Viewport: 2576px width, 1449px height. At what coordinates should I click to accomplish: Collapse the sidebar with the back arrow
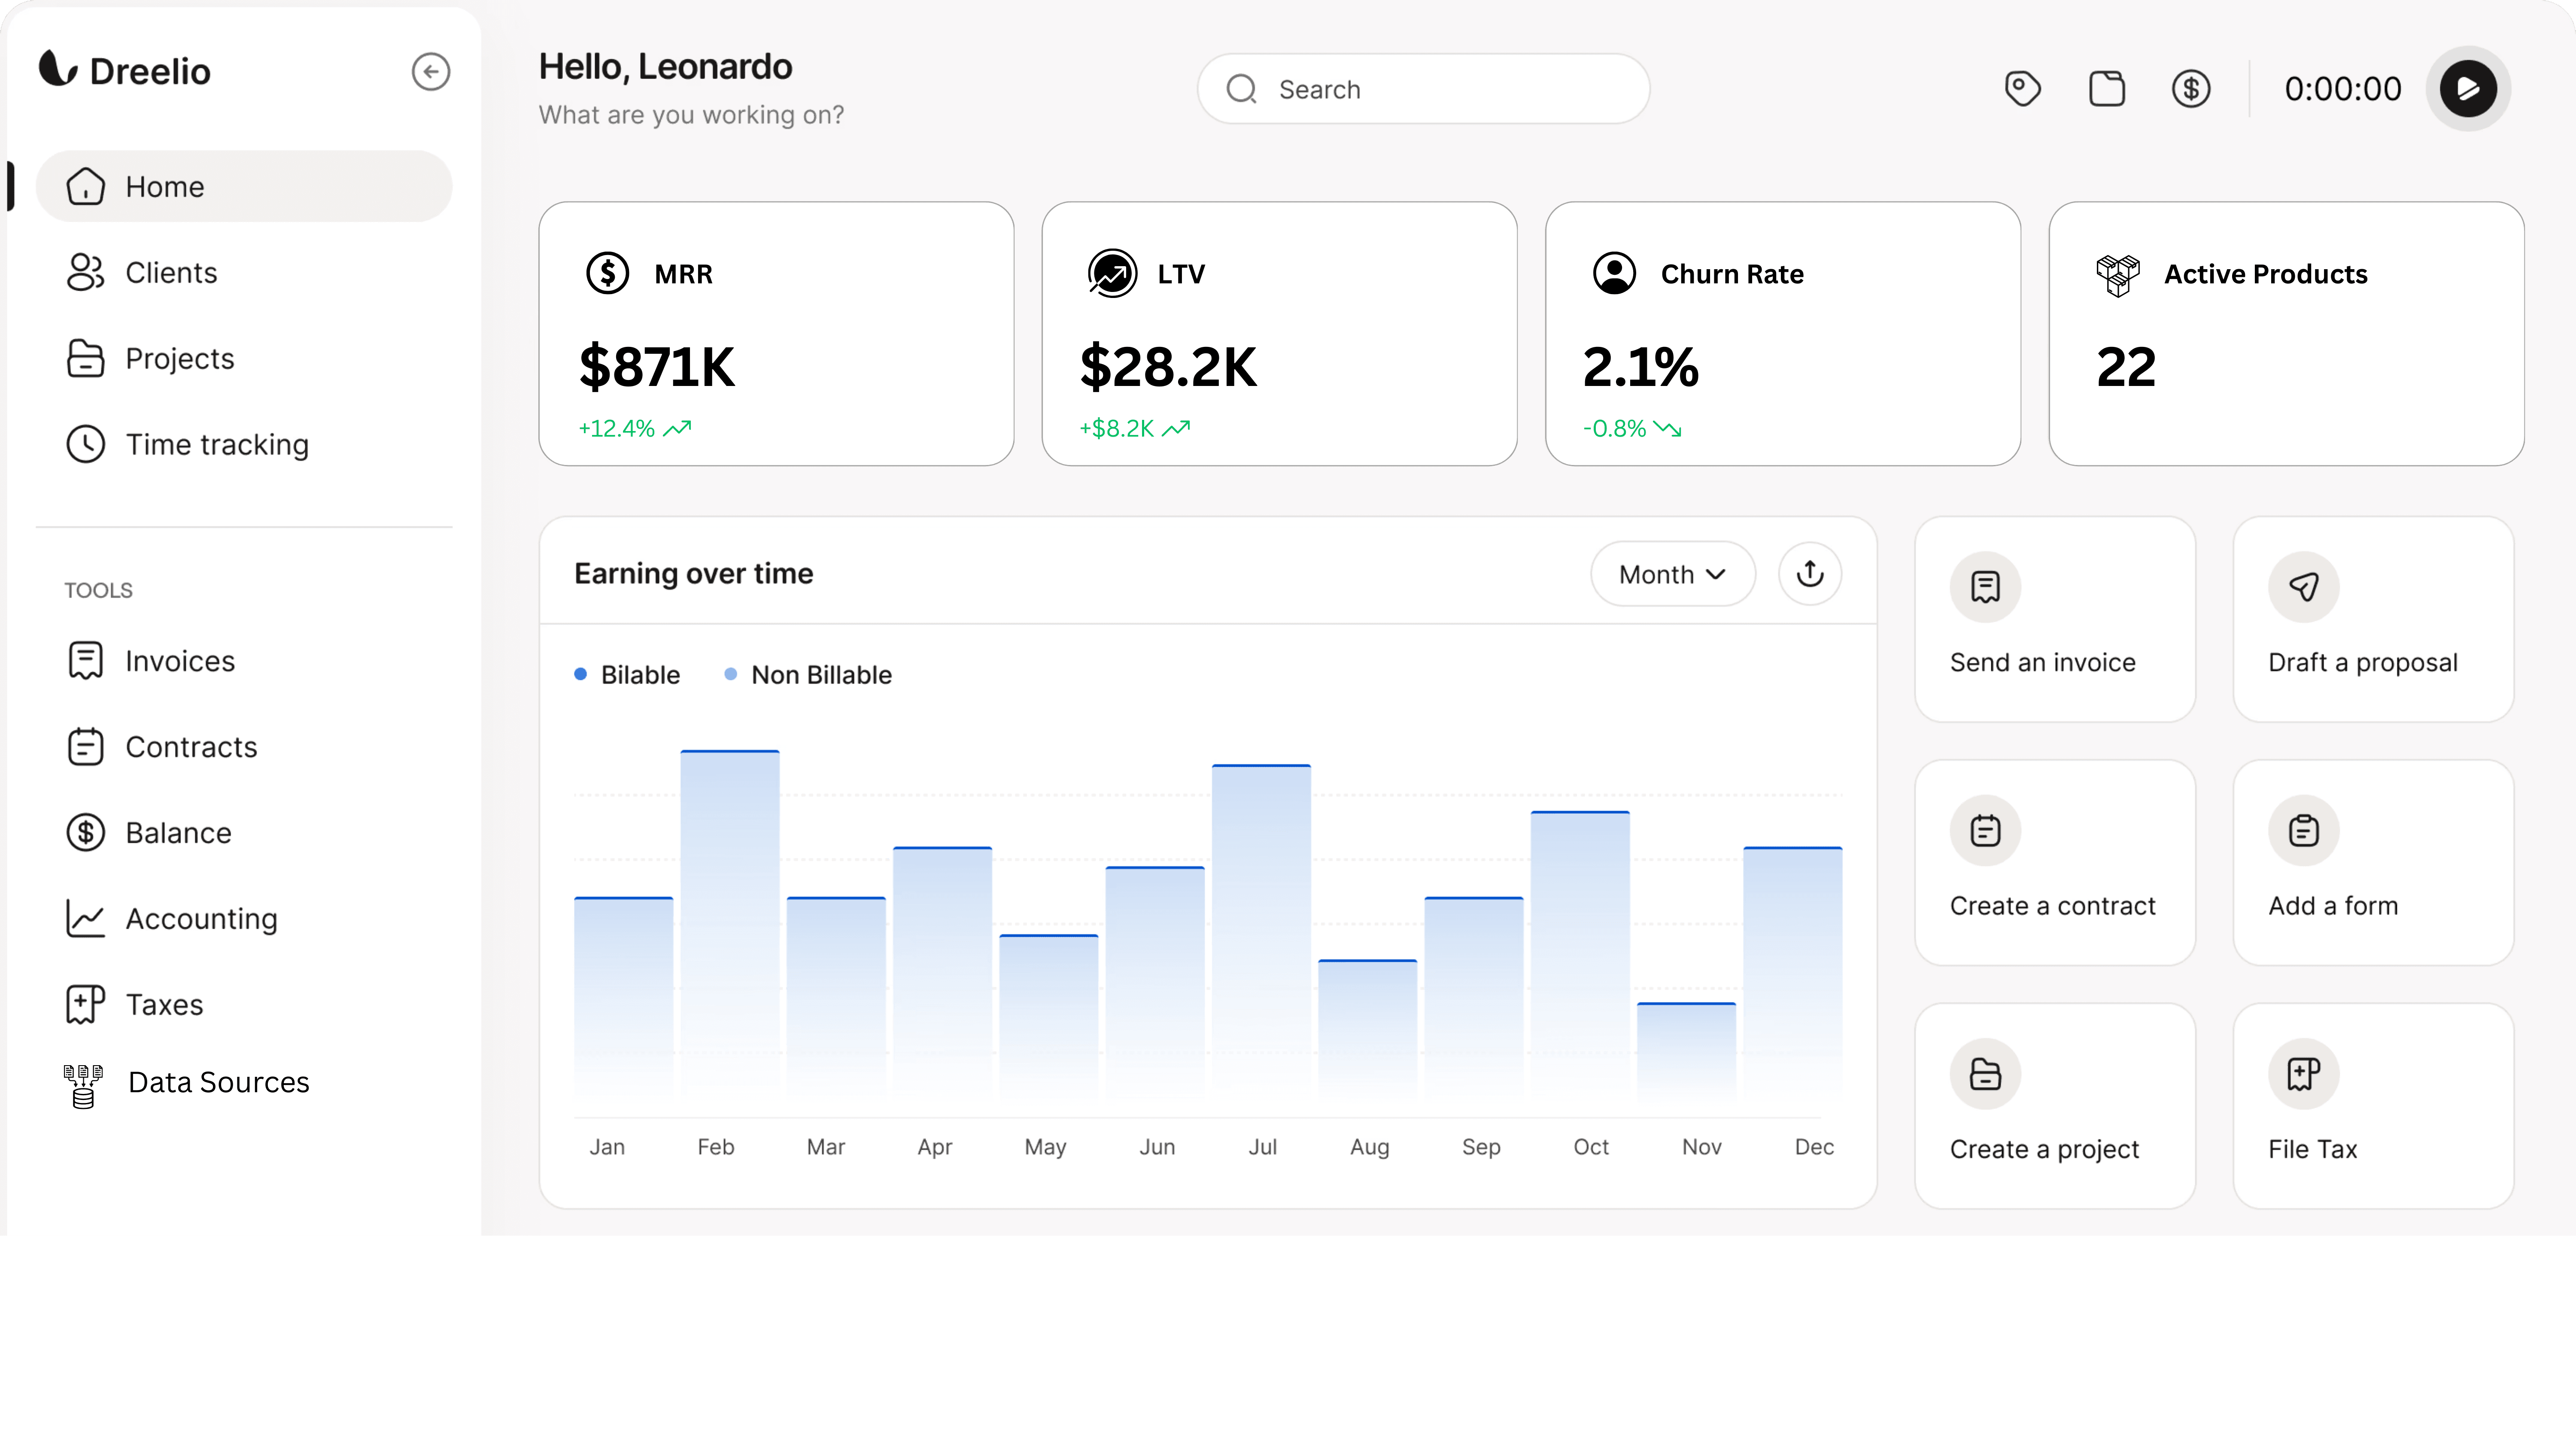[431, 71]
